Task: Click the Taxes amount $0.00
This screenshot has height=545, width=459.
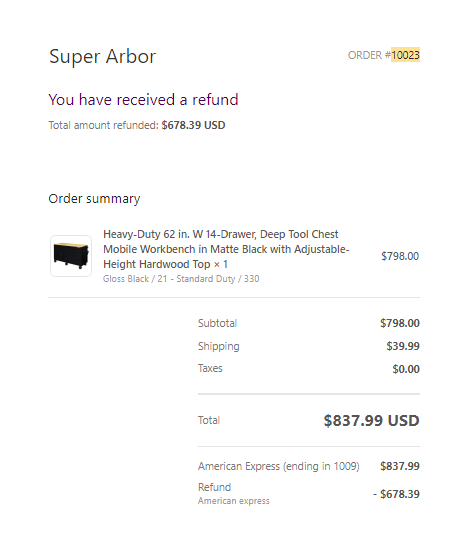Action: point(406,369)
